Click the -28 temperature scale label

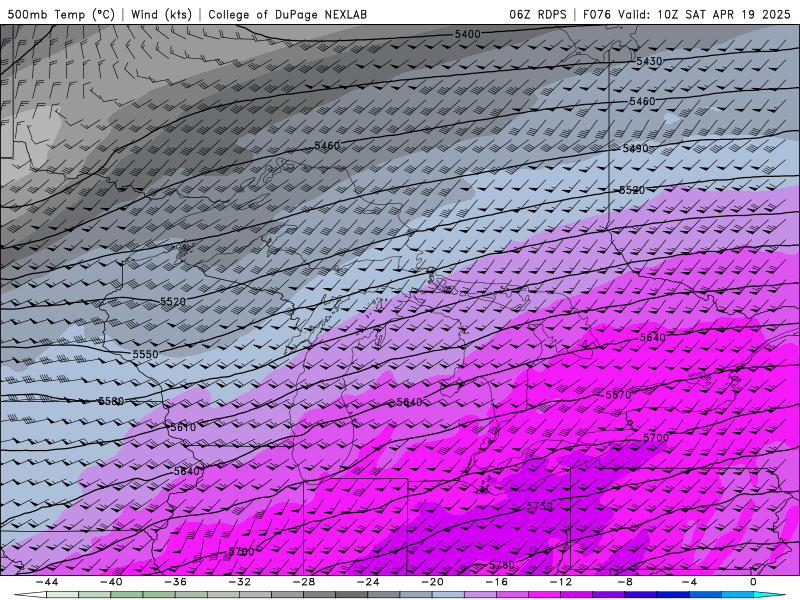(x=304, y=582)
